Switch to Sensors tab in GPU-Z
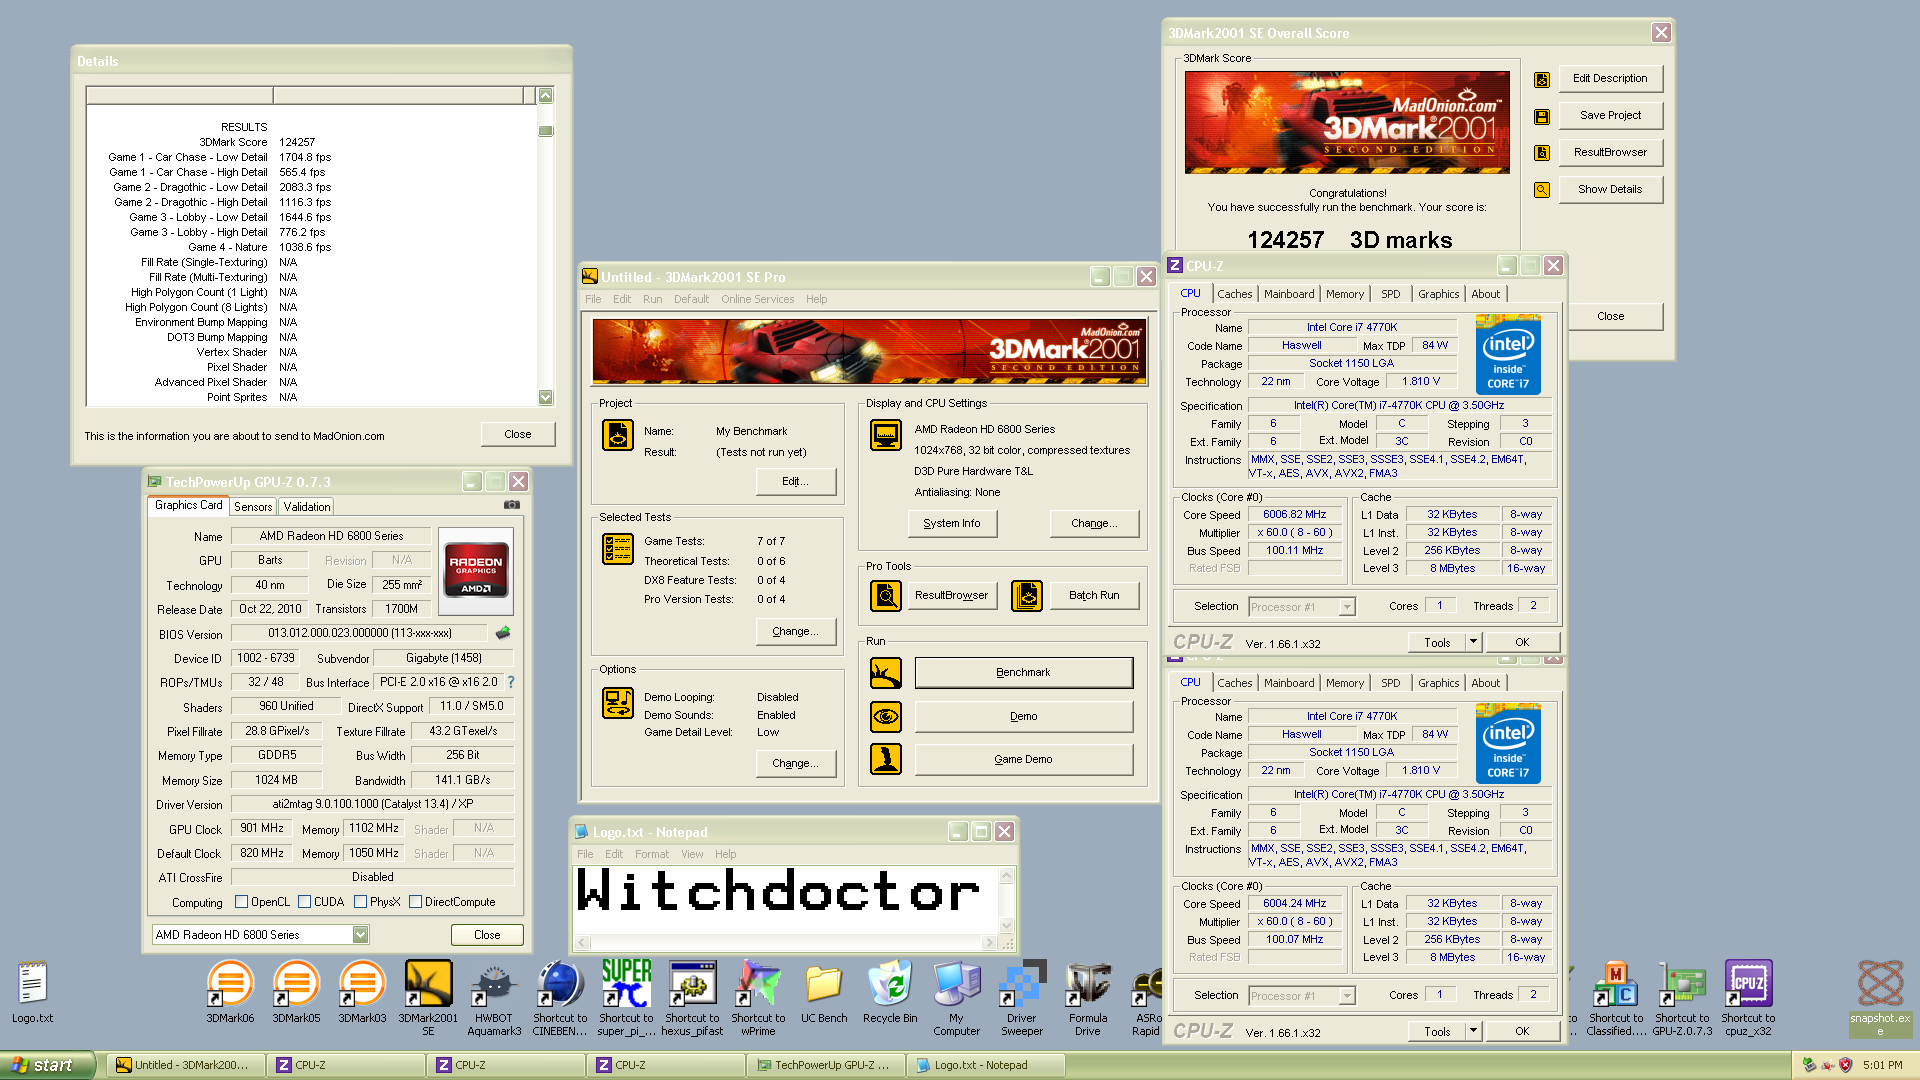The height and width of the screenshot is (1080, 1920). click(x=253, y=507)
